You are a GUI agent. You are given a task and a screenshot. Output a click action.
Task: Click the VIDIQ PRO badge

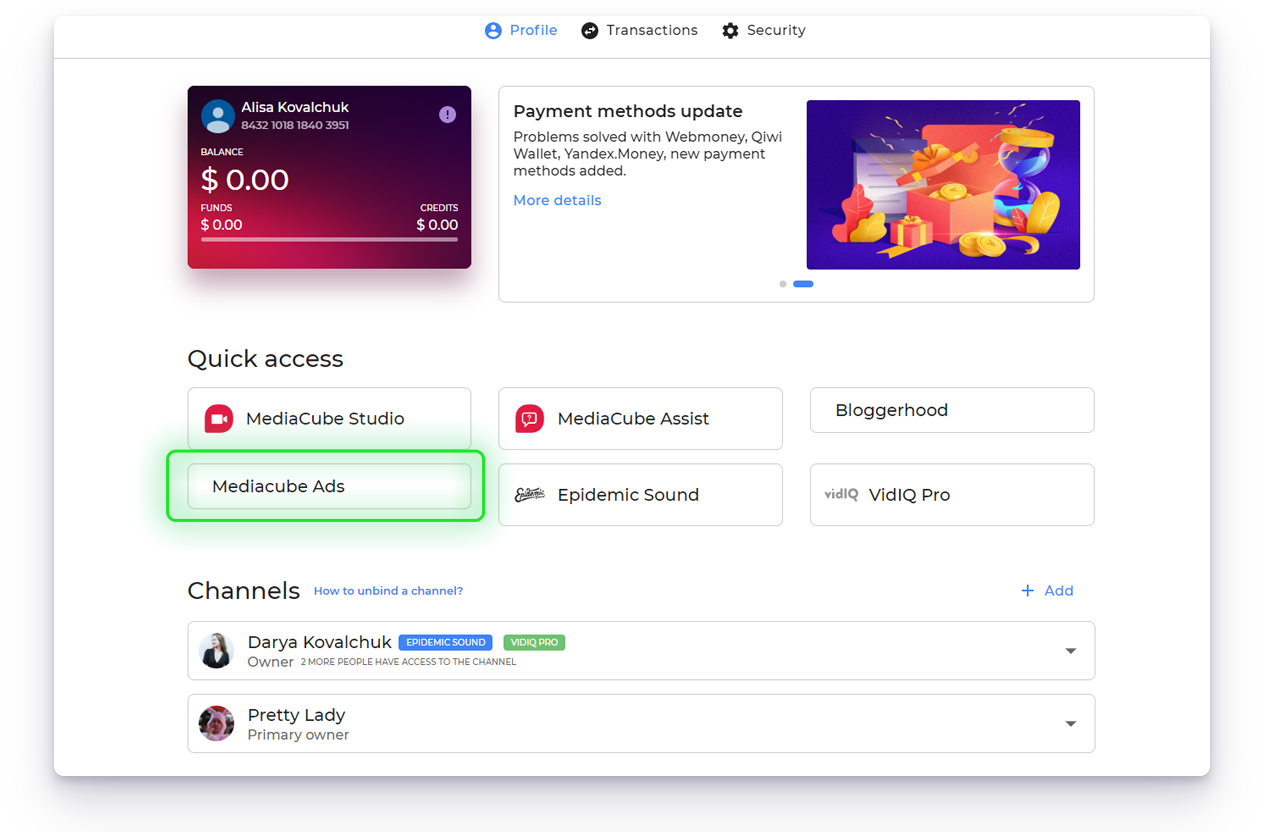(535, 642)
